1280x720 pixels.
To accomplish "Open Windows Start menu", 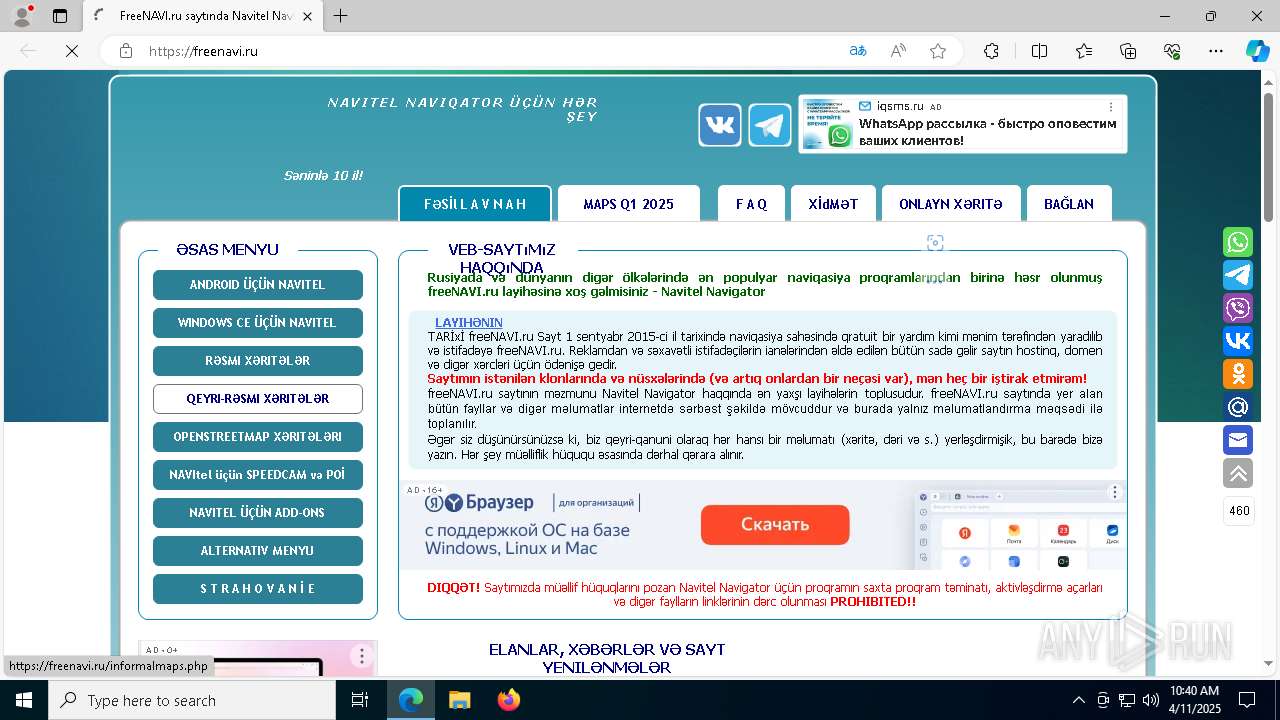I will click(24, 700).
